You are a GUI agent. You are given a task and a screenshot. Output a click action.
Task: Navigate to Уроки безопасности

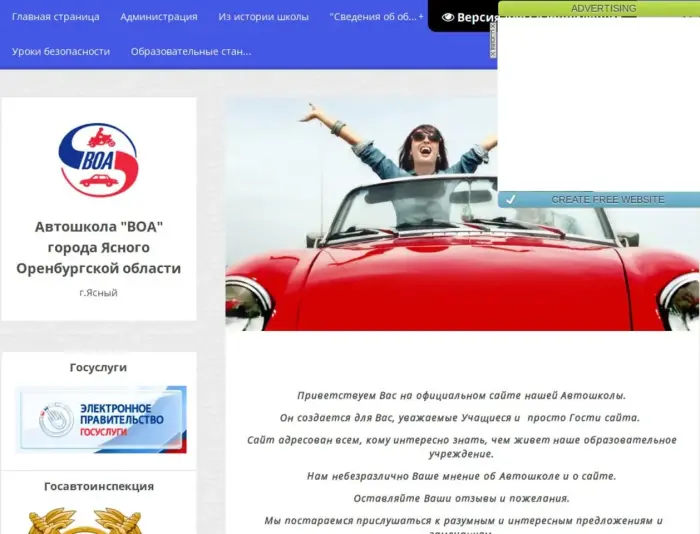click(61, 51)
